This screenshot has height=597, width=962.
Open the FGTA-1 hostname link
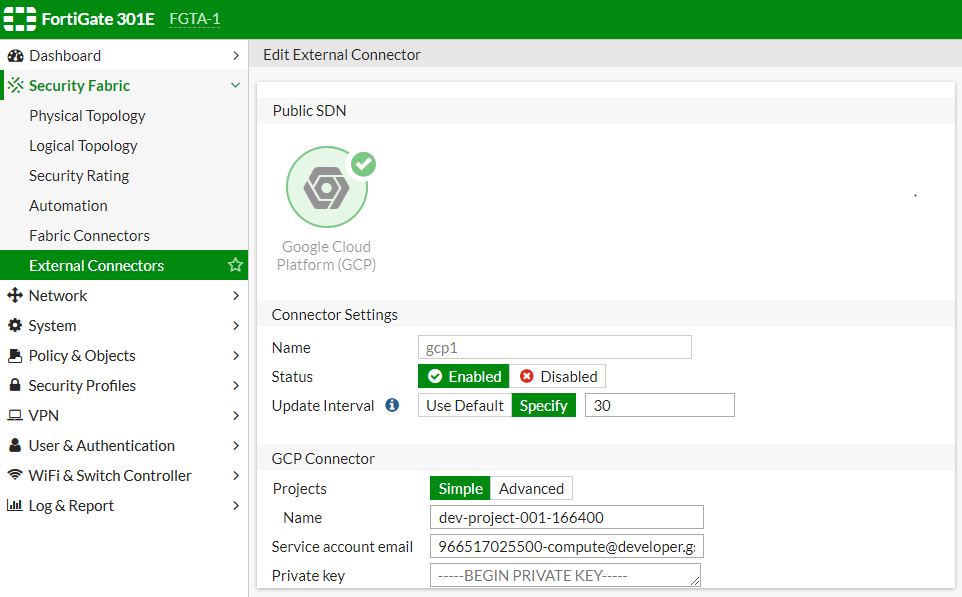193,18
